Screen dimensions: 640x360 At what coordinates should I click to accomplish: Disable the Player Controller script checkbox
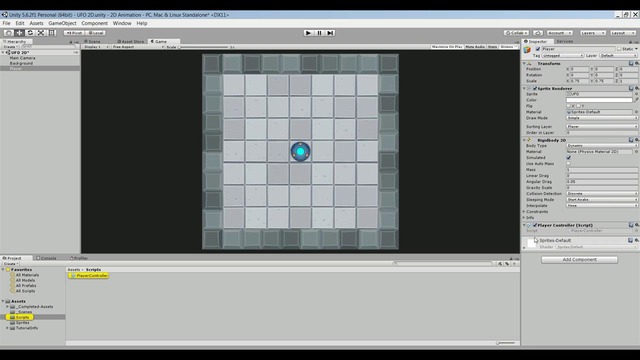[x=535, y=225]
